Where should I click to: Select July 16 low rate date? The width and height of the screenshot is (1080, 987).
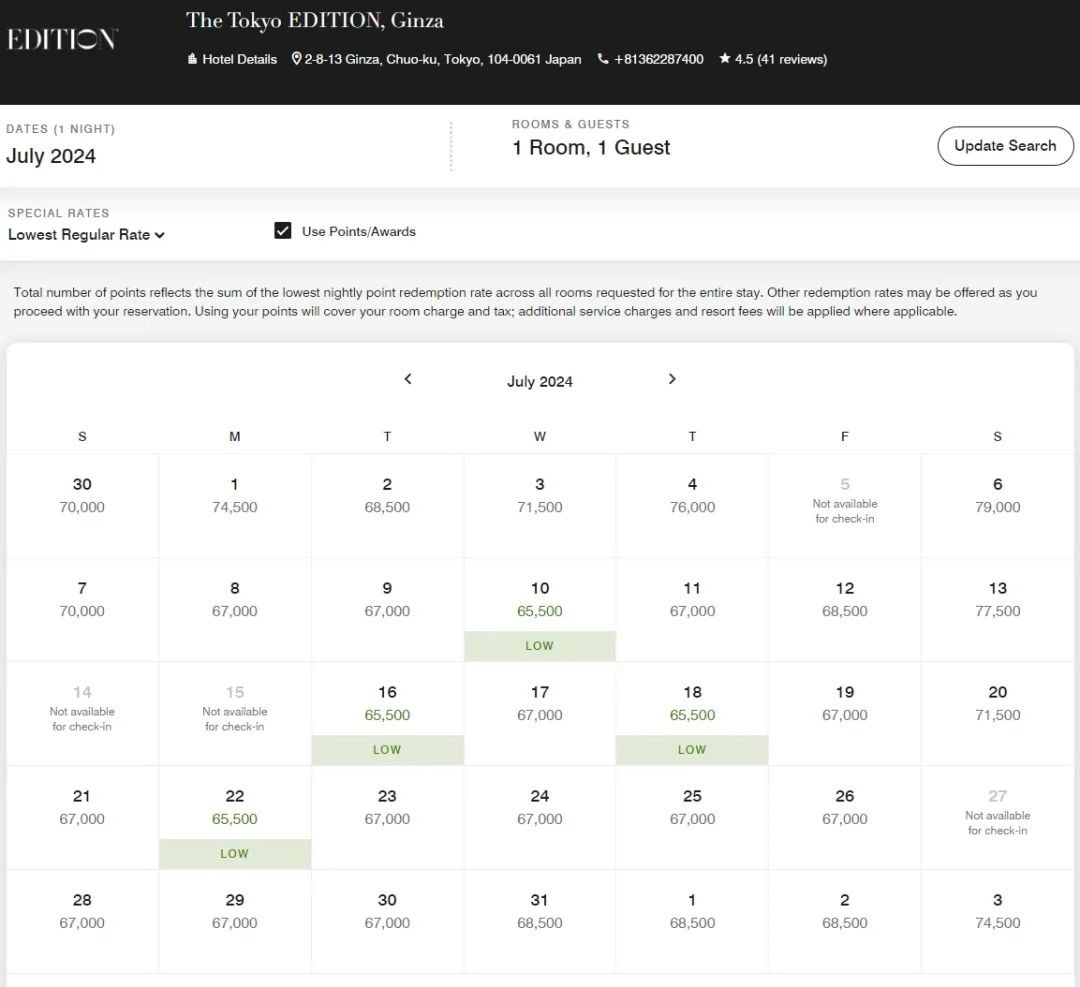[x=387, y=705]
